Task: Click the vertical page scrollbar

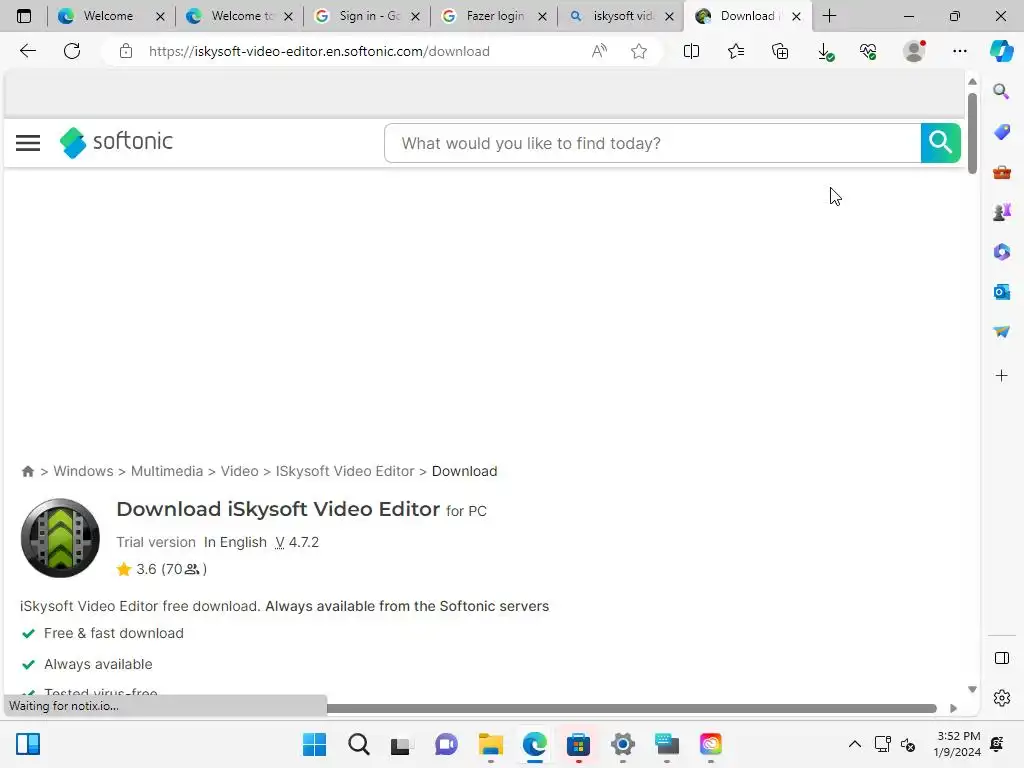Action: click(x=972, y=133)
